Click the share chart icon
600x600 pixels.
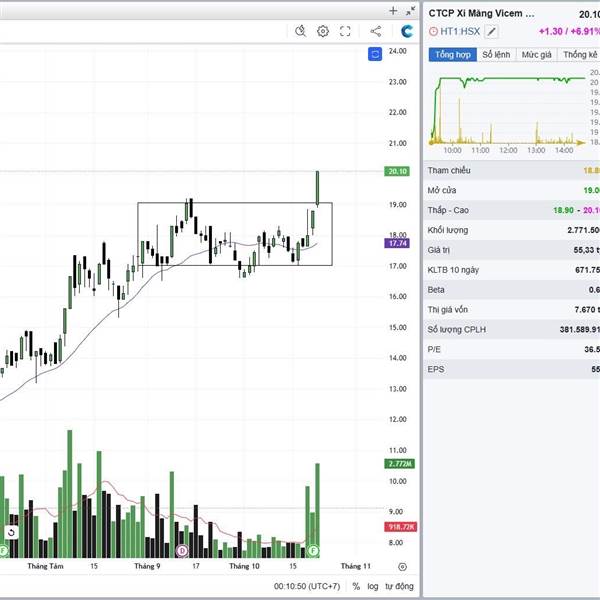376,31
